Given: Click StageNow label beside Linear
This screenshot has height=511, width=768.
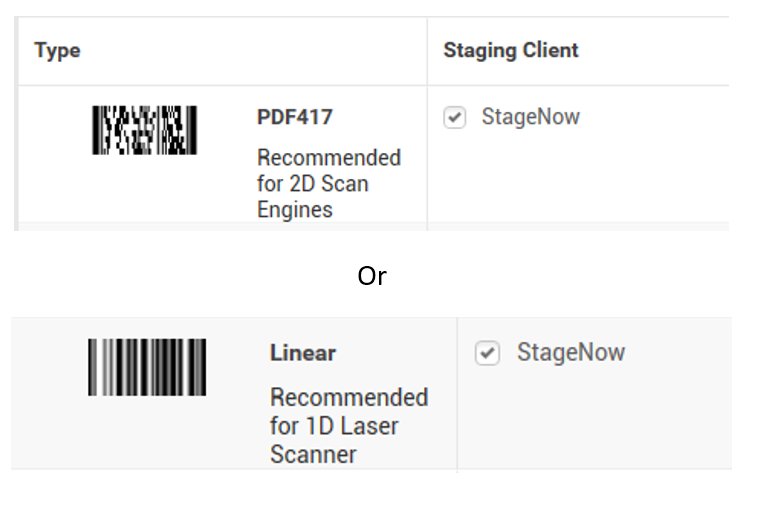Looking at the screenshot, I should (x=571, y=352).
